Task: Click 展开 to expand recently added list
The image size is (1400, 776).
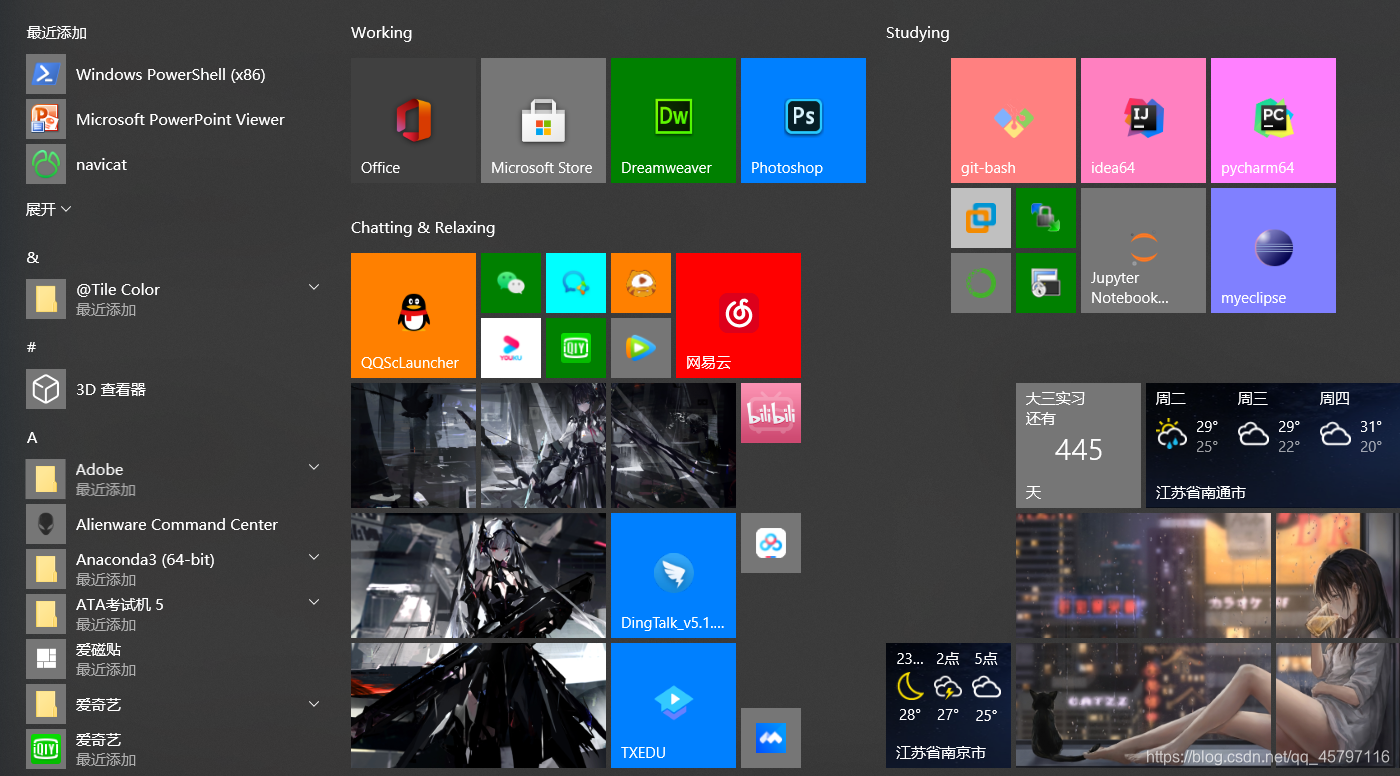Action: tap(49, 209)
